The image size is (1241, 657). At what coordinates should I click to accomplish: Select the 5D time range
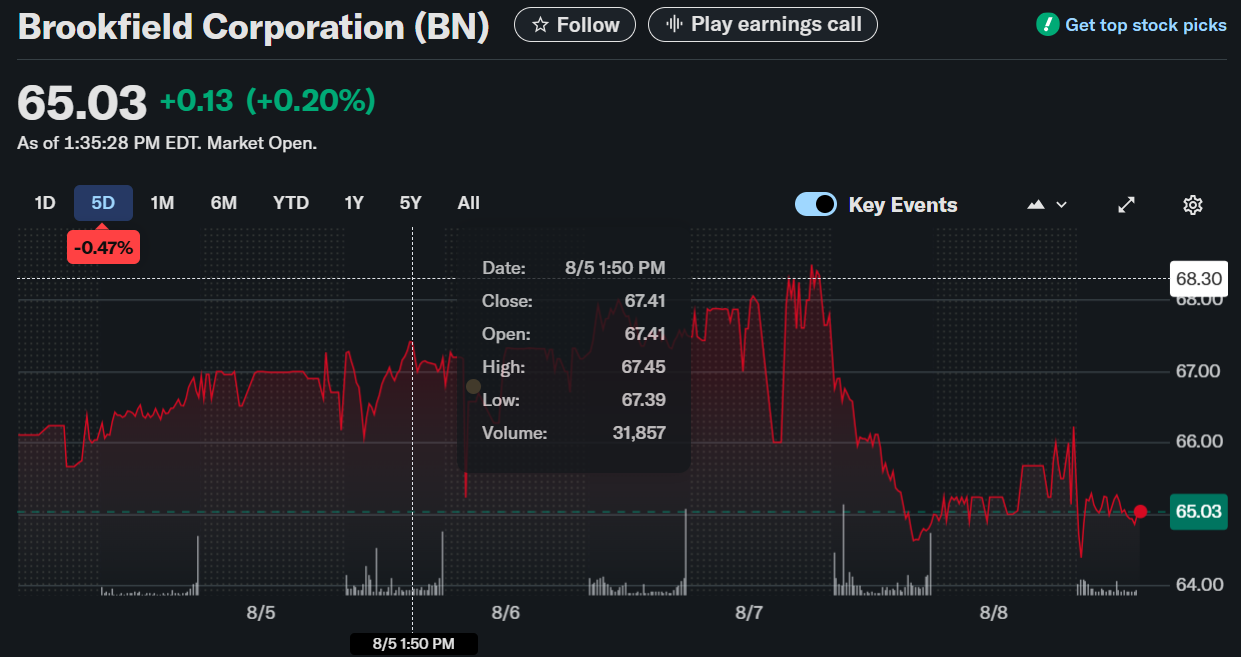tap(103, 203)
